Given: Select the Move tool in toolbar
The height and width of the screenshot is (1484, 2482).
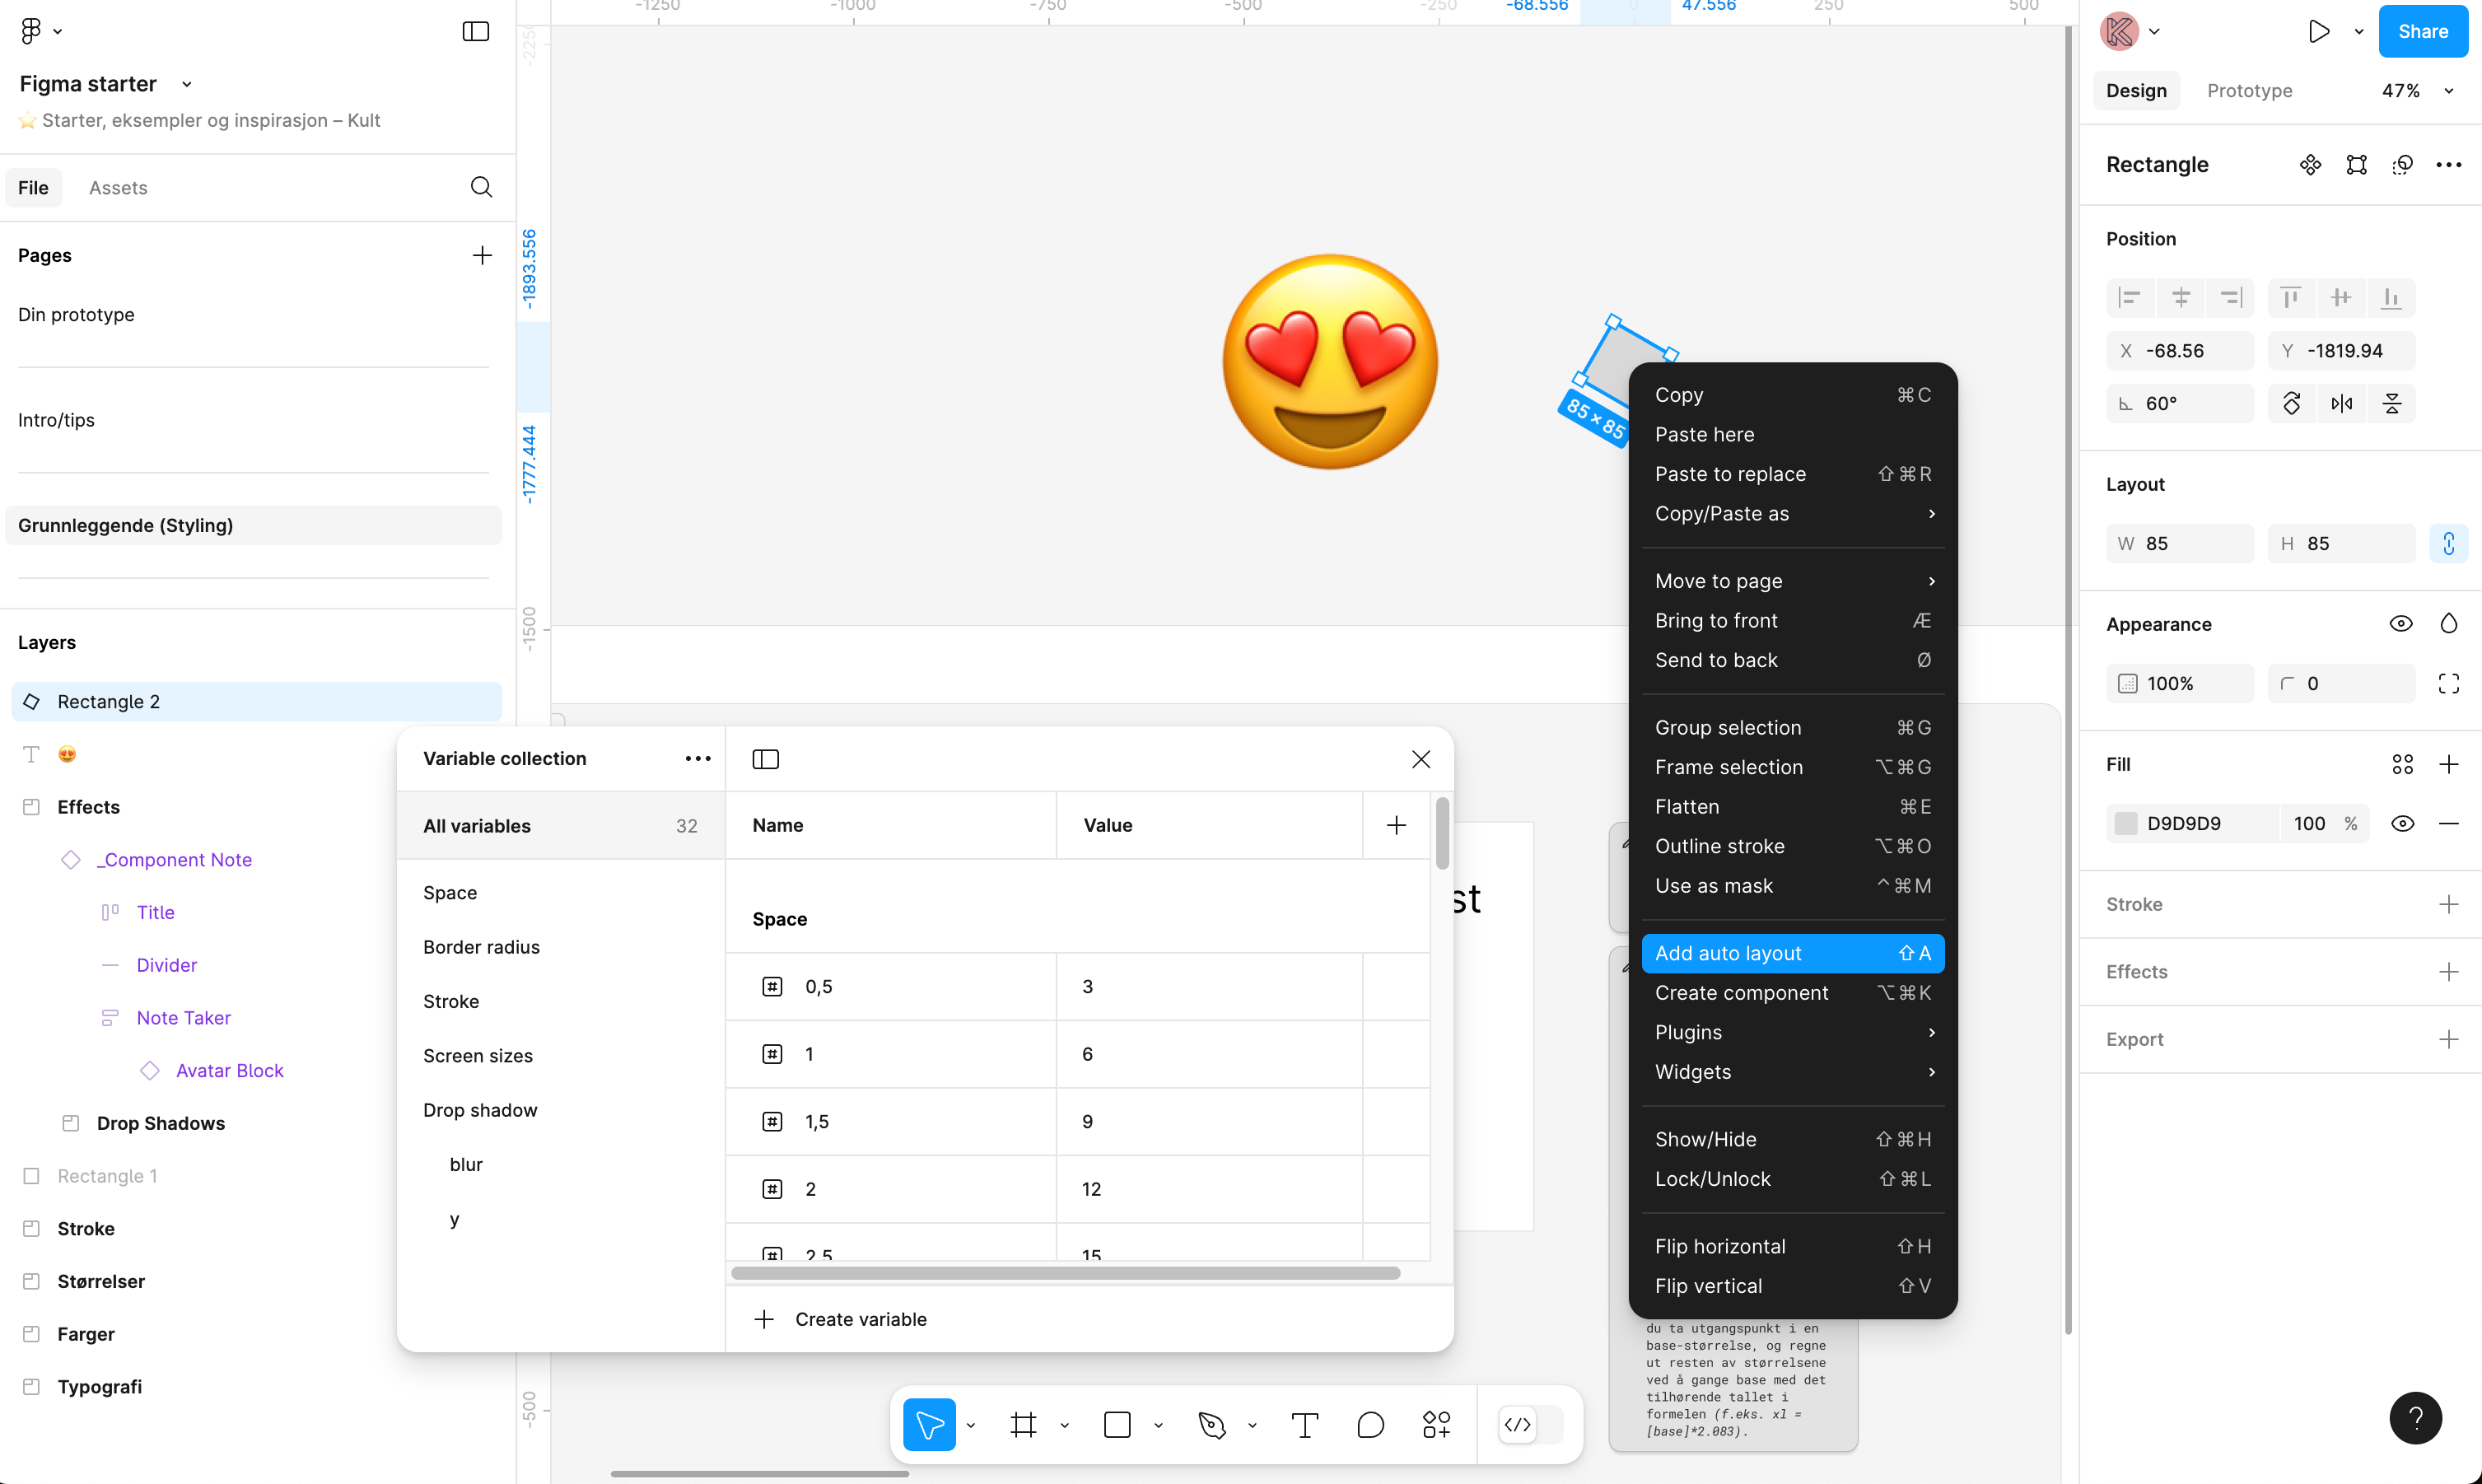Looking at the screenshot, I should pyautogui.click(x=929, y=1424).
